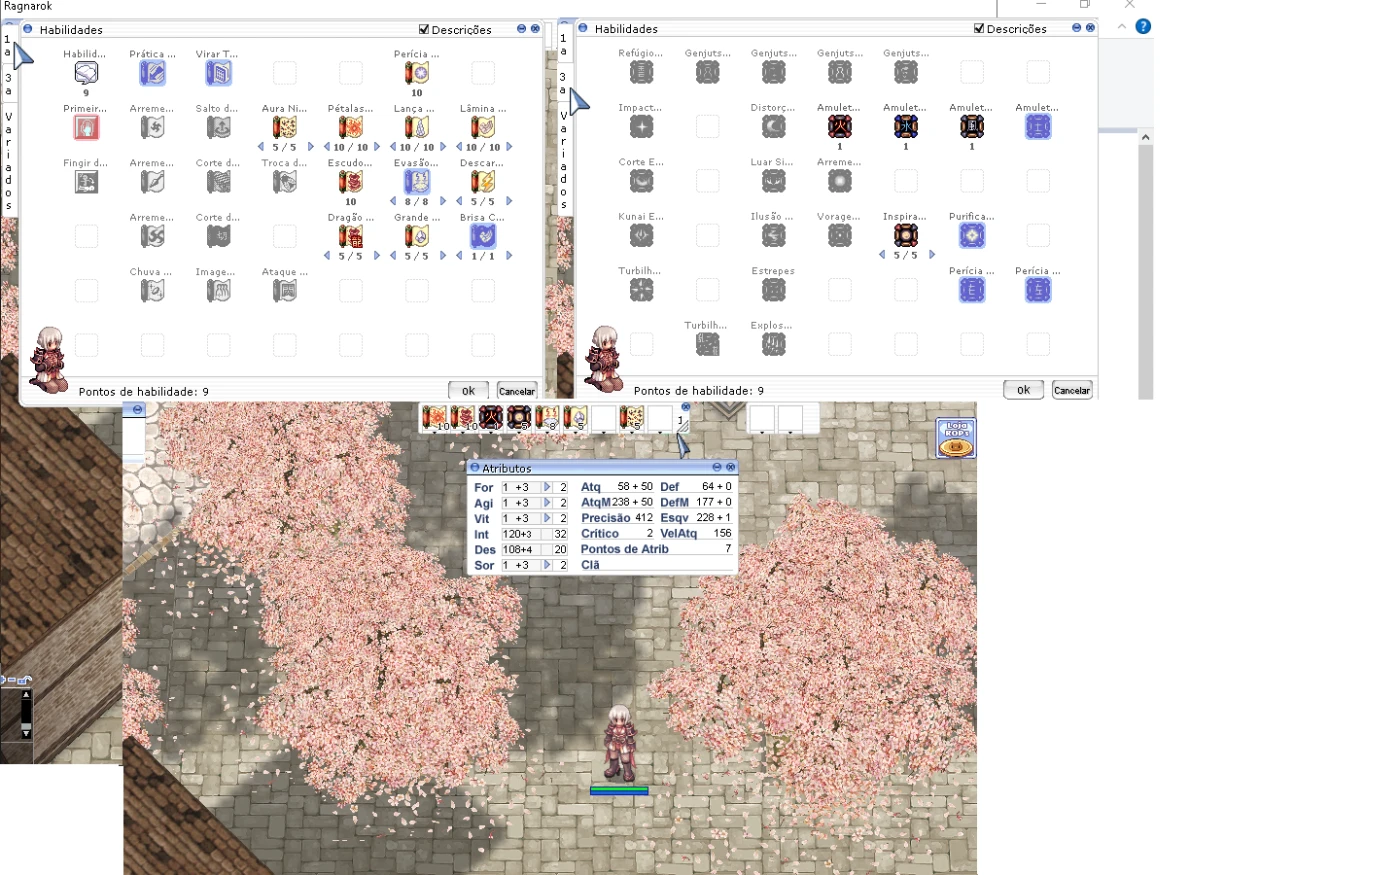The height and width of the screenshot is (875, 1400).
Task: Select the Chuva... skill icon
Action: (152, 291)
